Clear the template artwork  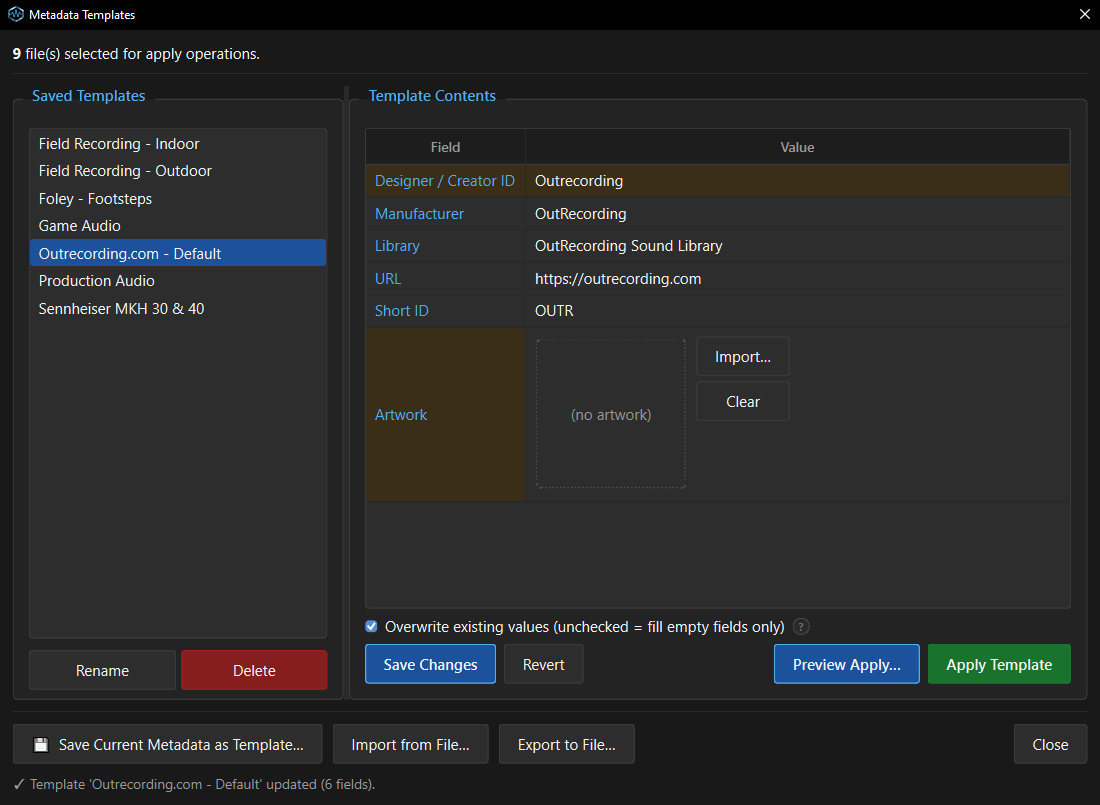point(743,401)
